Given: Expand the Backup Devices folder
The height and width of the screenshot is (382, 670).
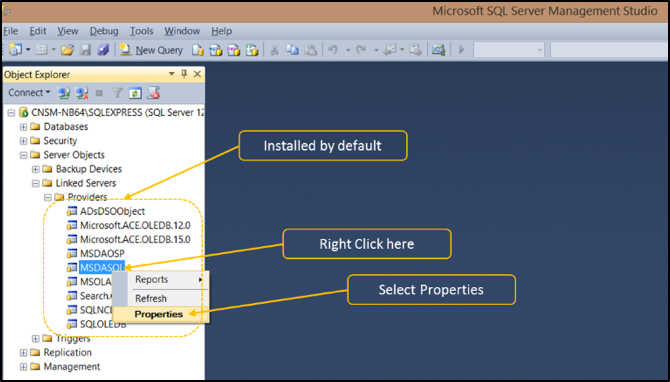Looking at the screenshot, I should click(35, 169).
